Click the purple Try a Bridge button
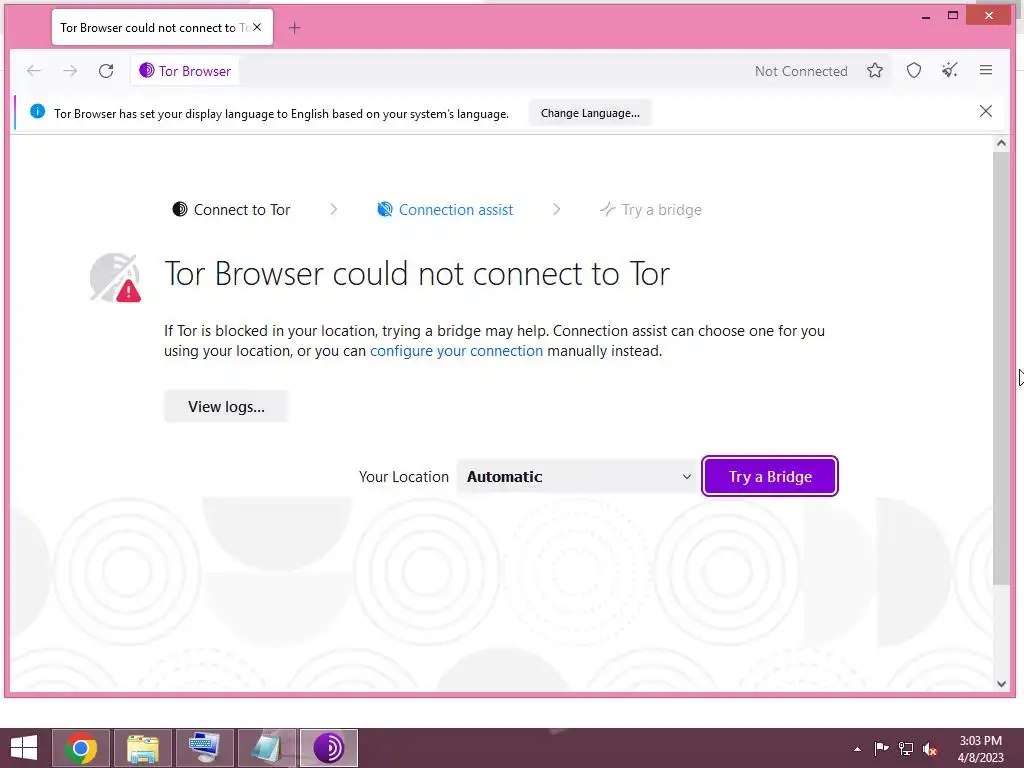Viewport: 1024px width, 768px height. [770, 477]
